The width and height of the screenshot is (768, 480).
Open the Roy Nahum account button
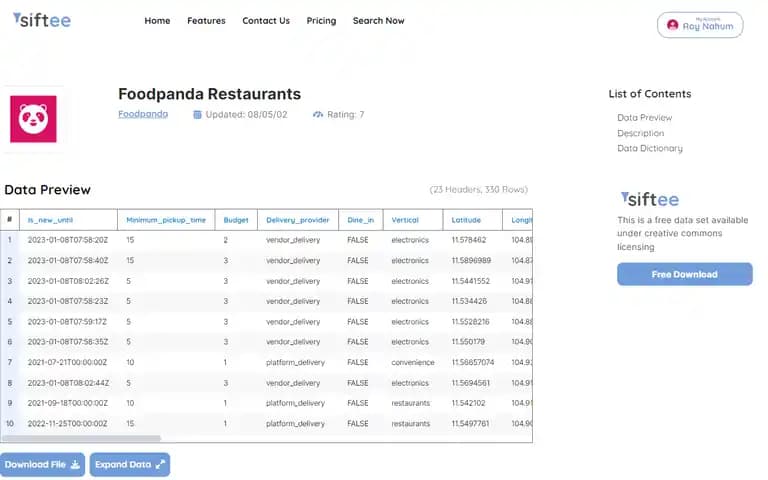click(700, 25)
